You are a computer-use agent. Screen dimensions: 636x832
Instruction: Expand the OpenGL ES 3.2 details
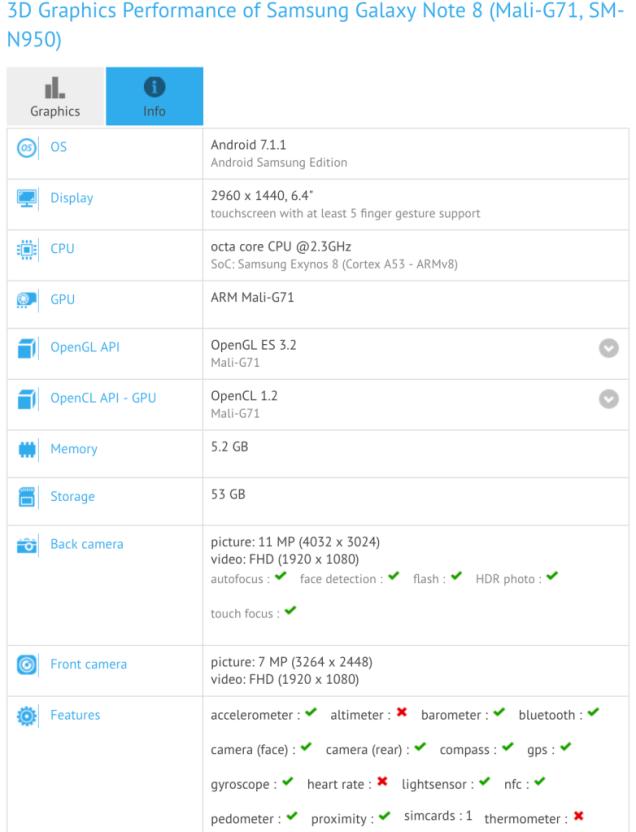pos(607,349)
